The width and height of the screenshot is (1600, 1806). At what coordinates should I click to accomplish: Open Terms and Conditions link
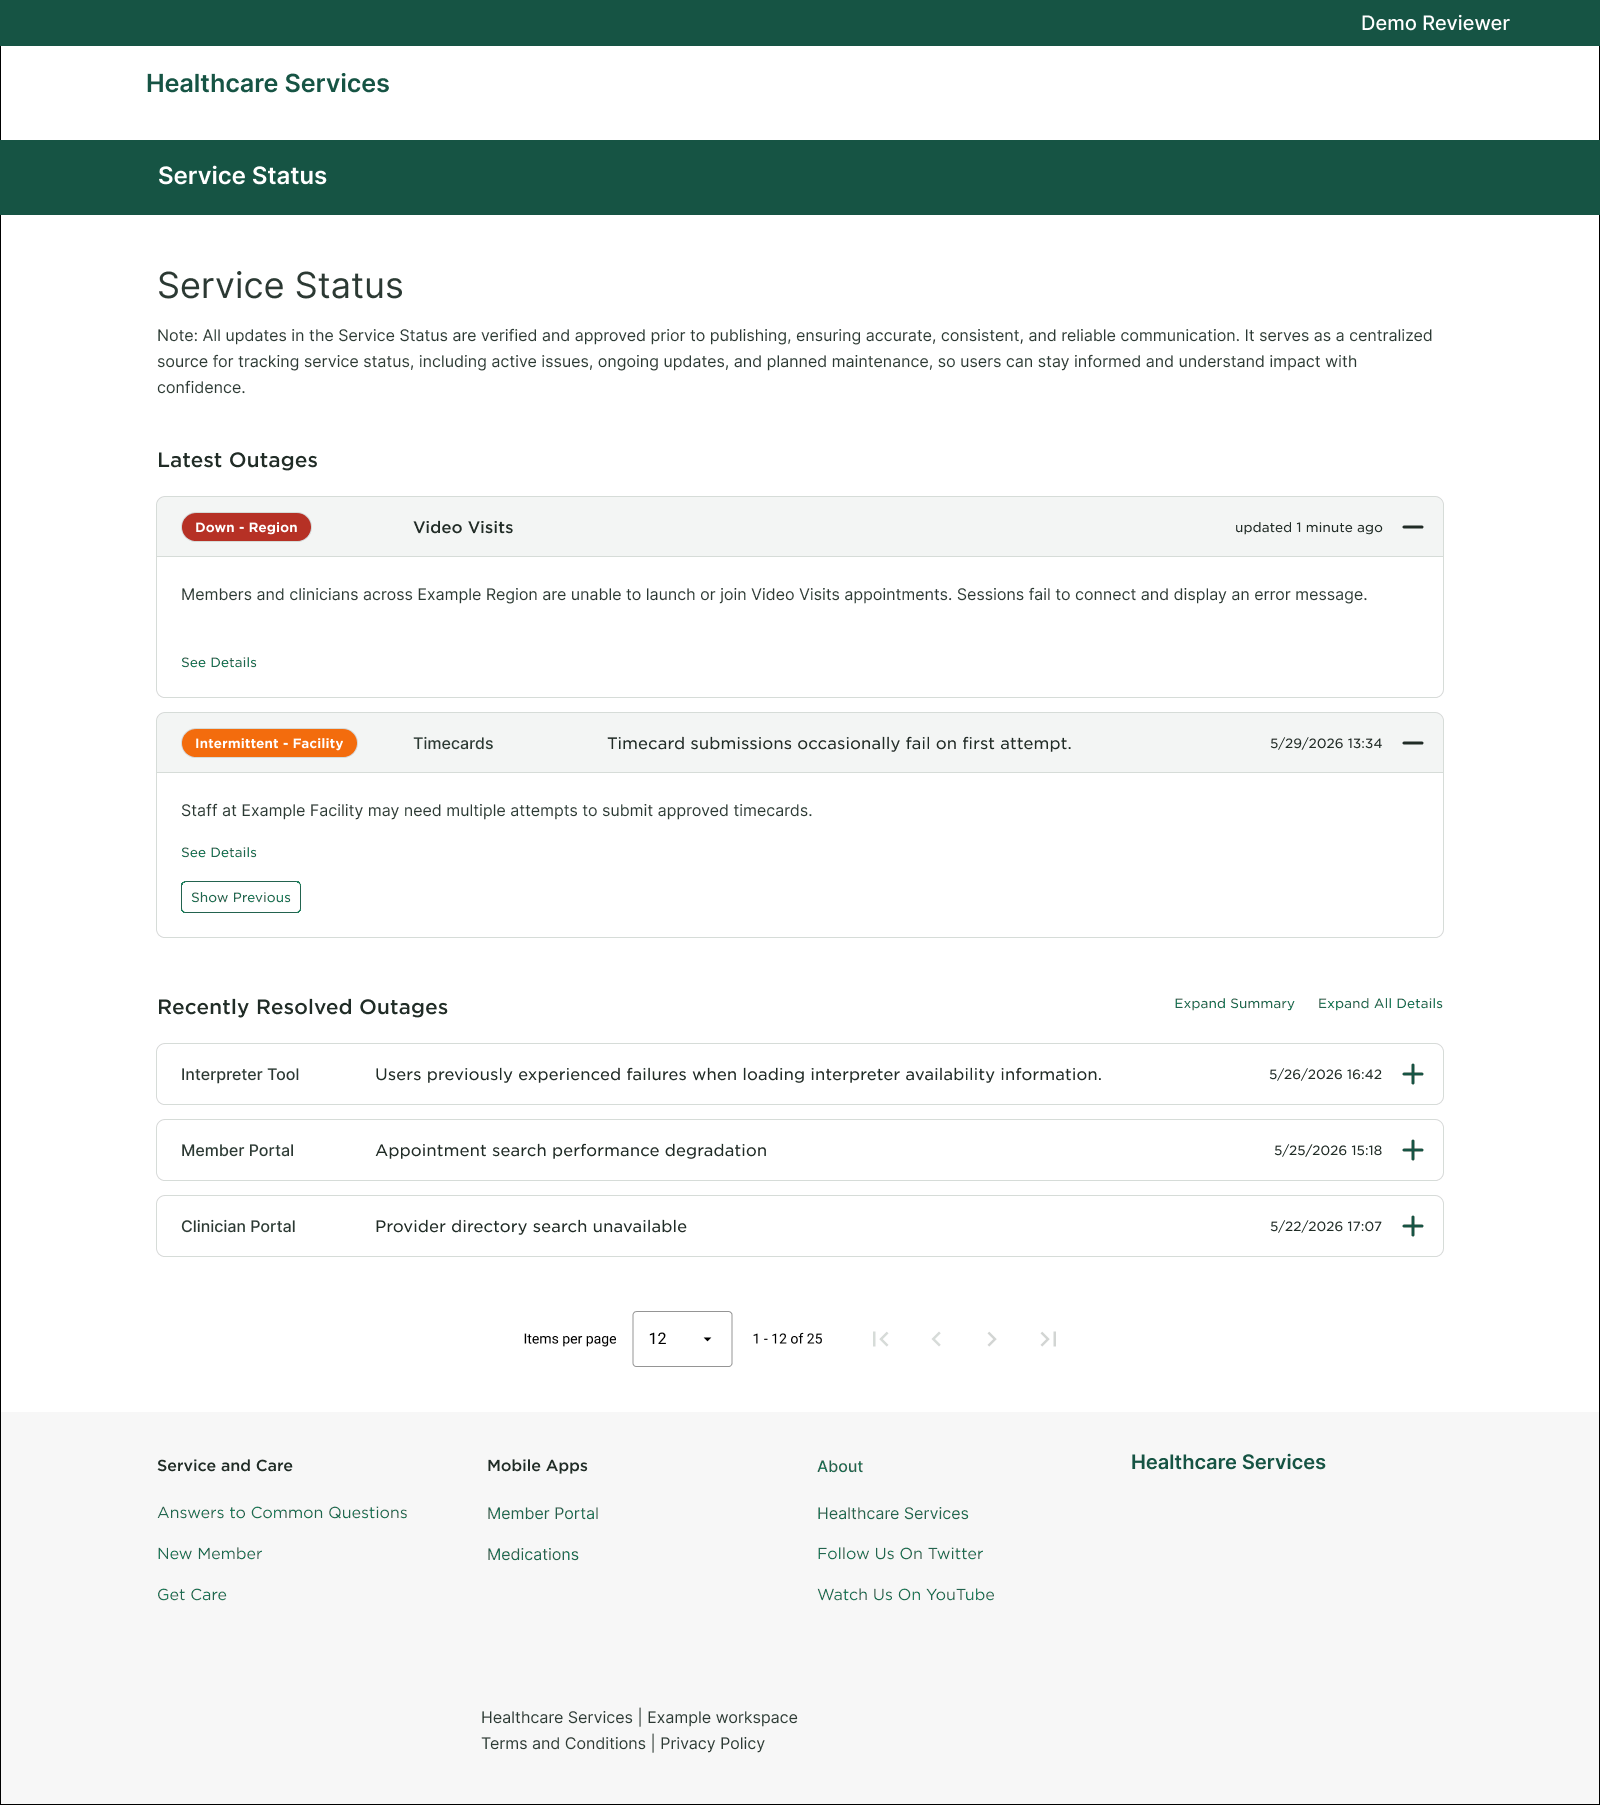[x=563, y=1743]
